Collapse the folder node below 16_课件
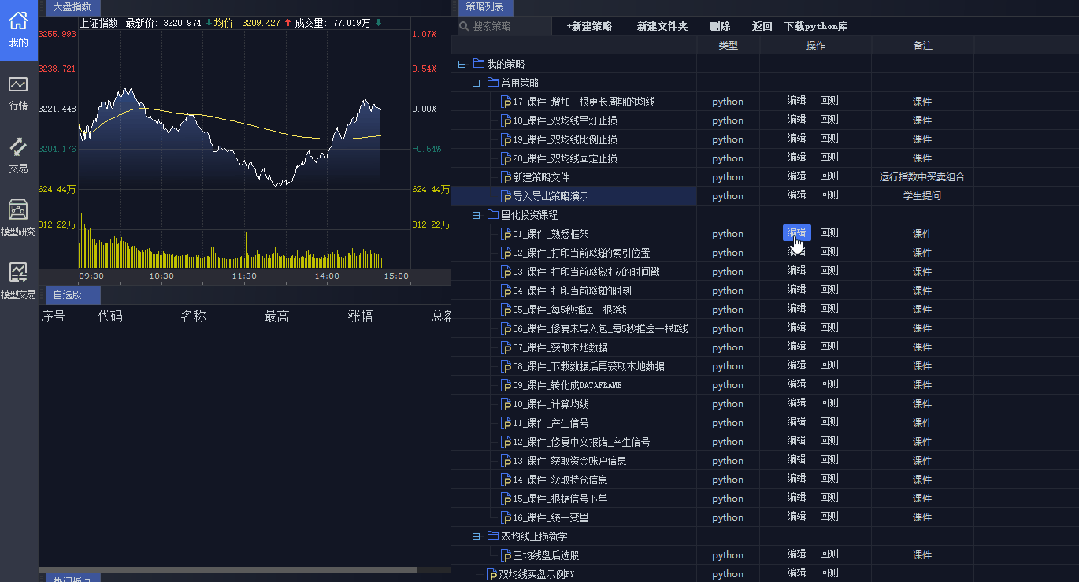 tap(476, 537)
